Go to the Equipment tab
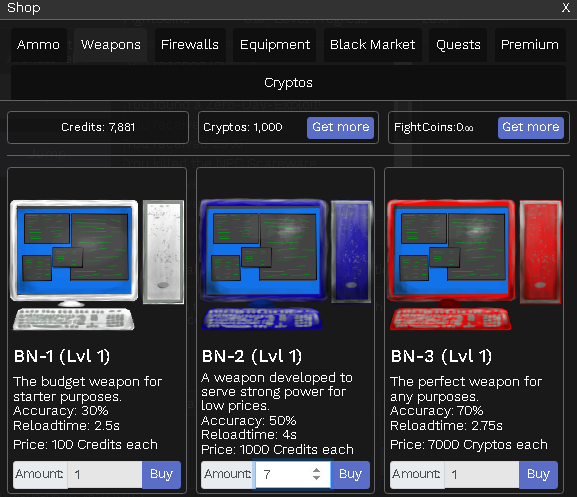This screenshot has height=497, width=577. point(275,45)
